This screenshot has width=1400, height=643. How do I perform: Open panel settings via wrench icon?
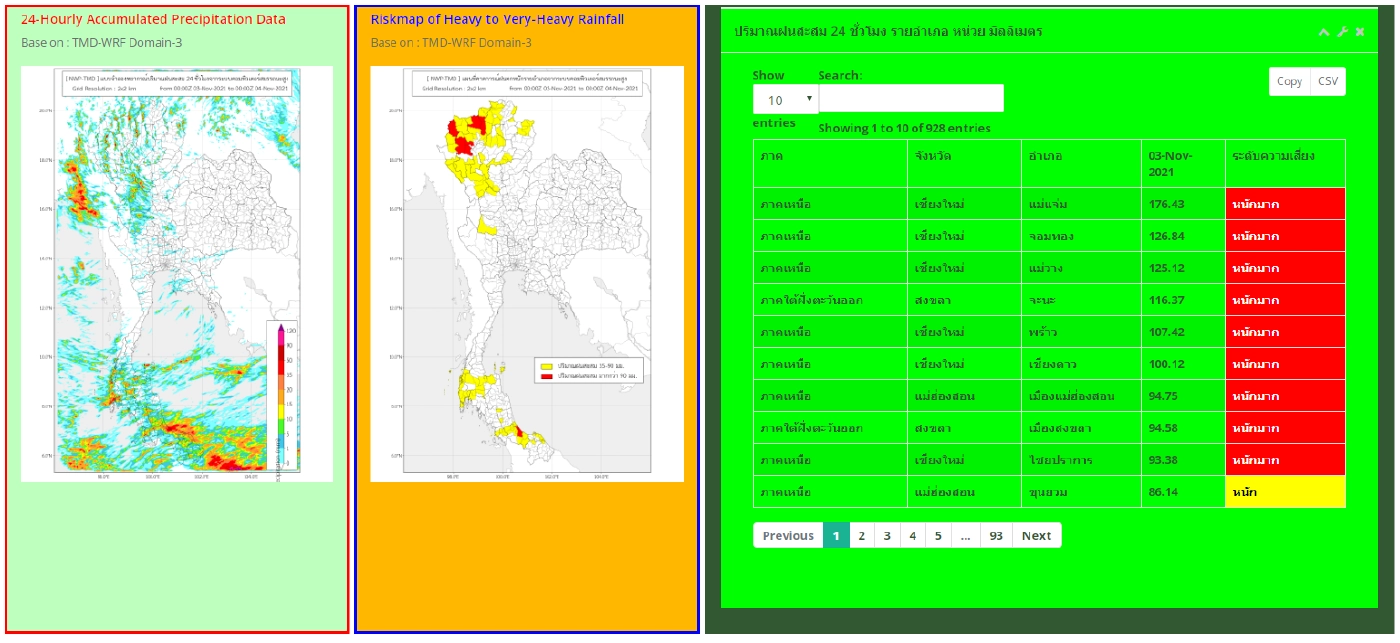[x=1342, y=32]
